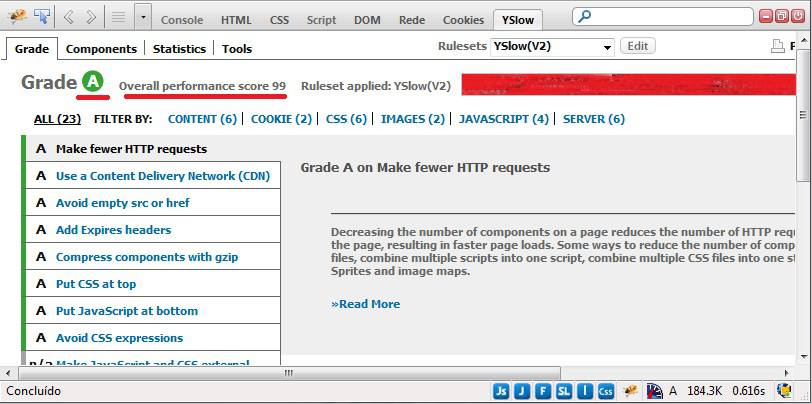The height and width of the screenshot is (404, 812).
Task: Click the F status bar icon
Action: tap(543, 391)
